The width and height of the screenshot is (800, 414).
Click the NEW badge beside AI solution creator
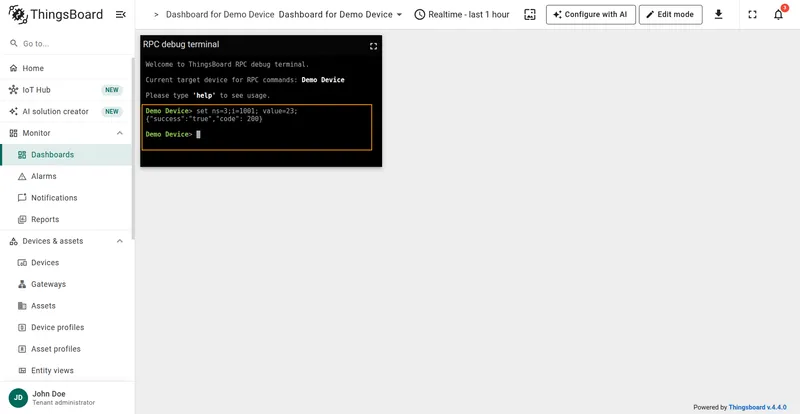pos(112,111)
